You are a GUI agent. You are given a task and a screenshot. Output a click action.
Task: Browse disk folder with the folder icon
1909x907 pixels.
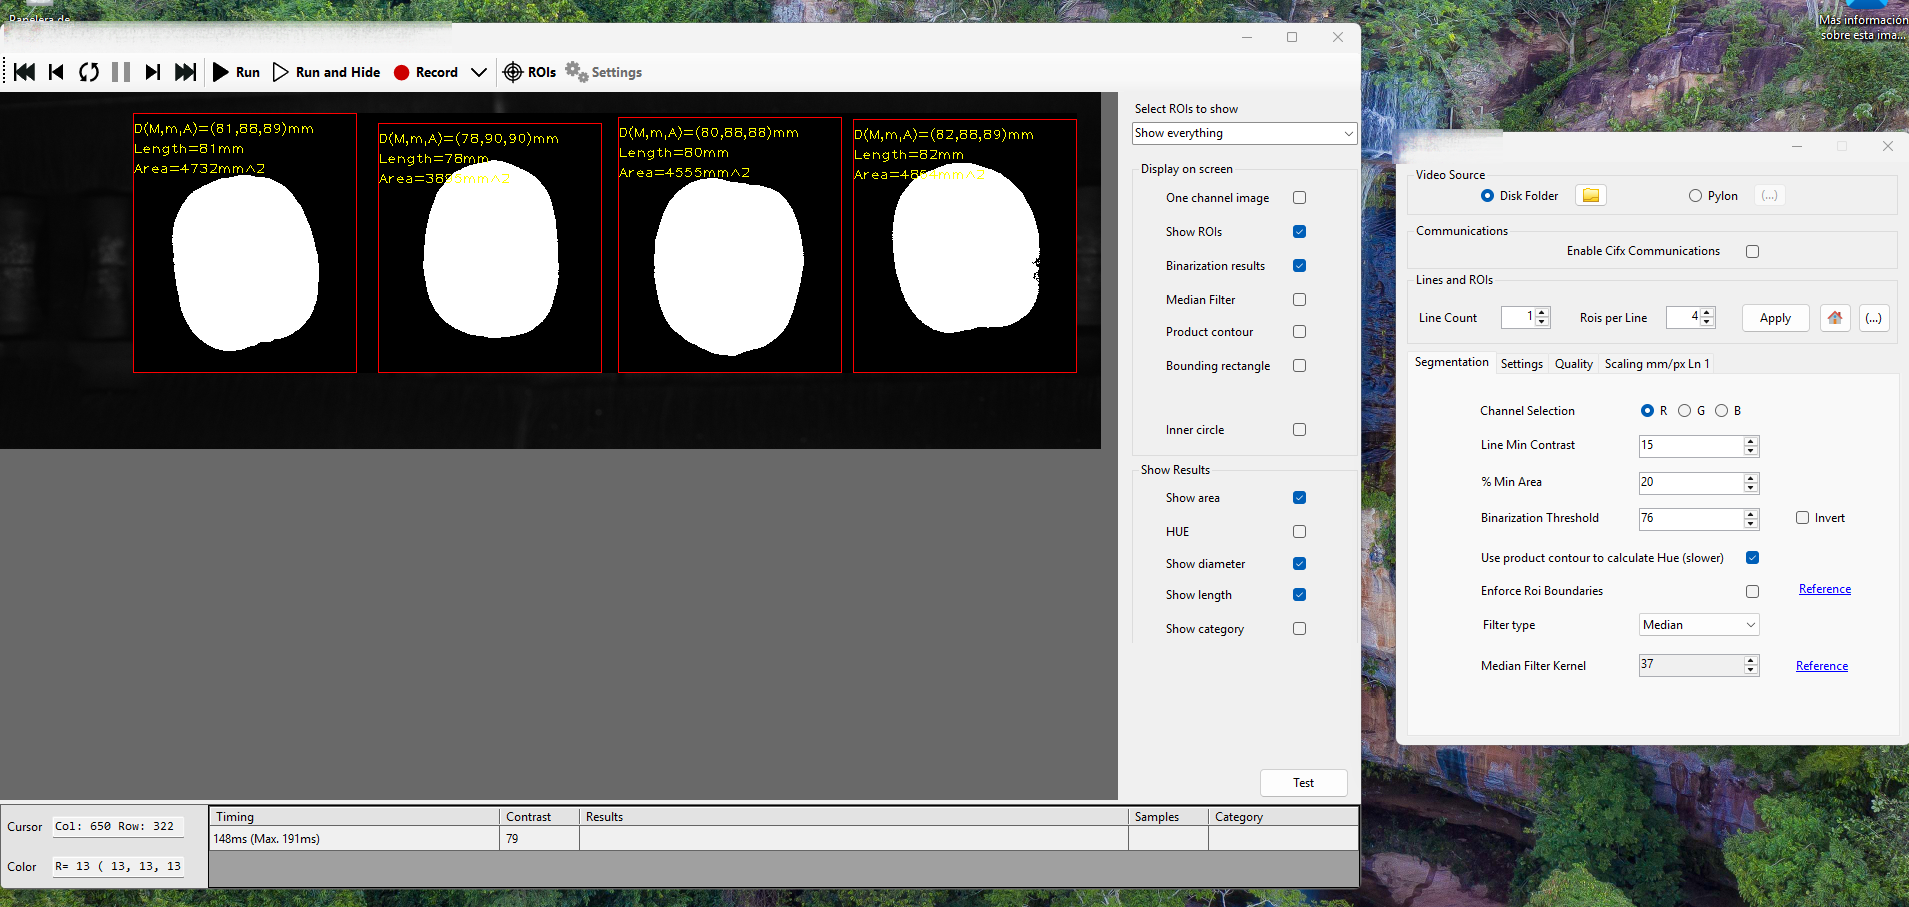click(1591, 195)
